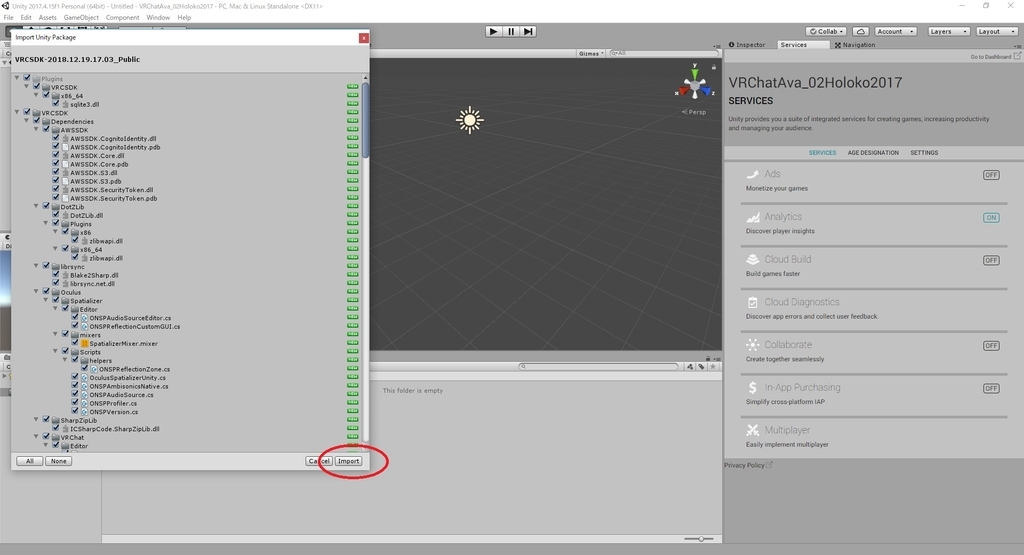Open the Account dropdown
This screenshot has height=555, width=1024.
[x=895, y=31]
